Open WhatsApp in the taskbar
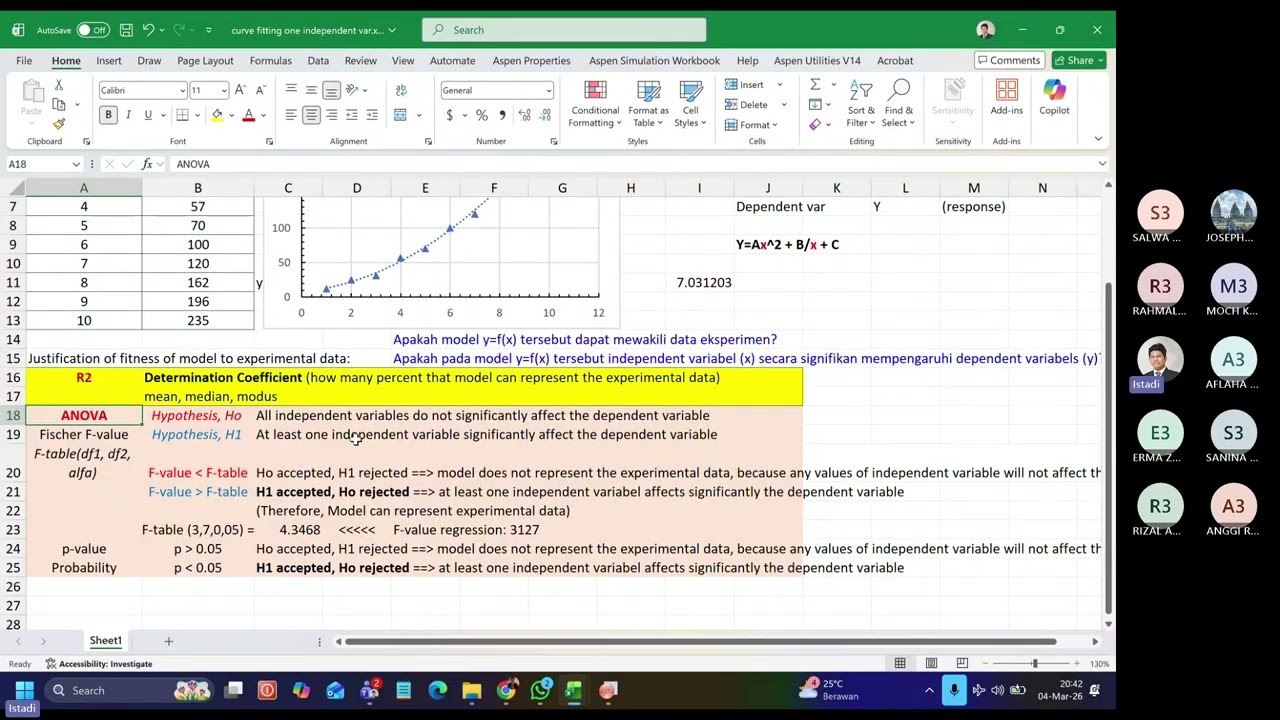This screenshot has height=720, width=1280. [x=540, y=690]
